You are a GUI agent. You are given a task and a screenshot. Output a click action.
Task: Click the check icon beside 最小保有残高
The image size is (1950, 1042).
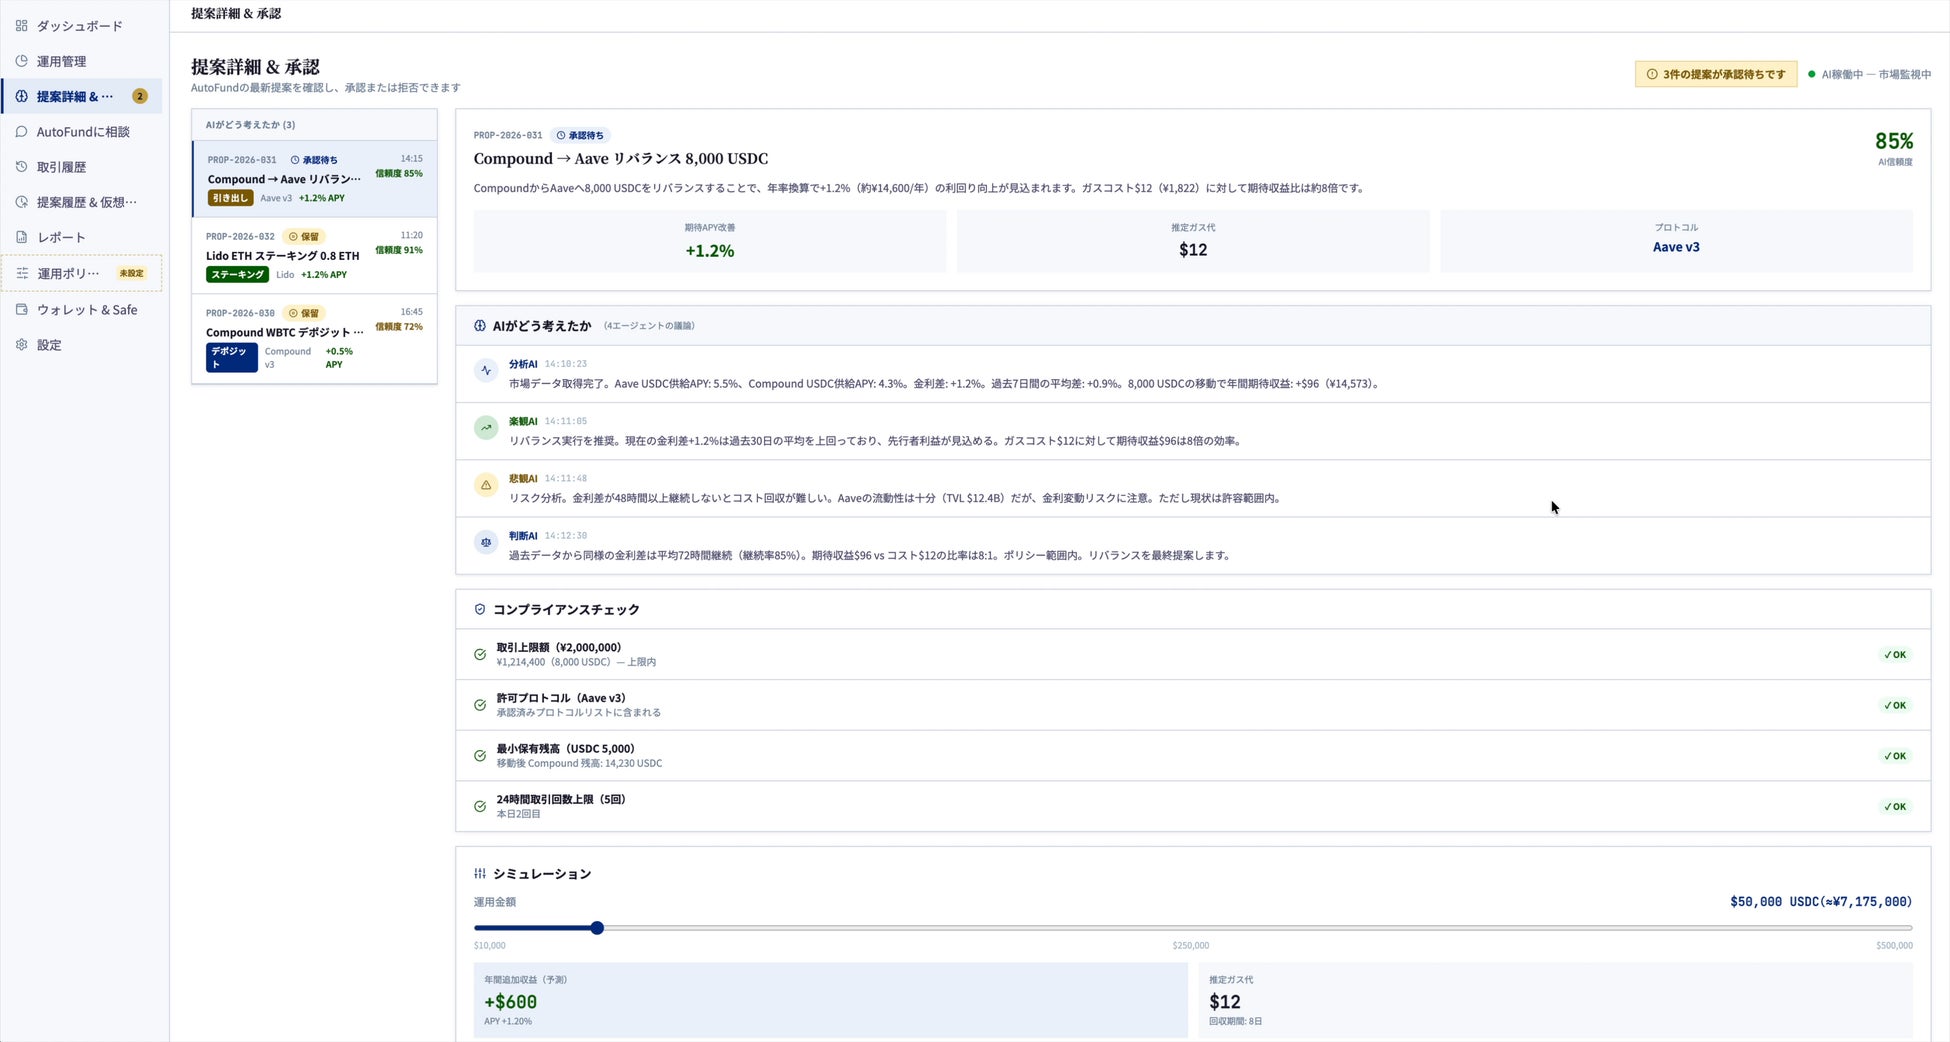click(x=480, y=756)
